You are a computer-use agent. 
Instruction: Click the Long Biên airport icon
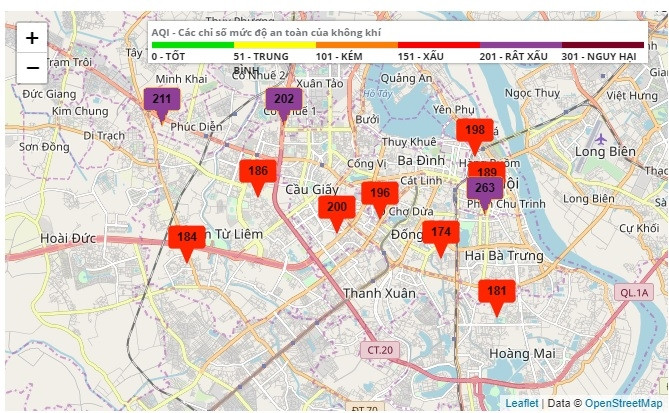tap(600, 137)
